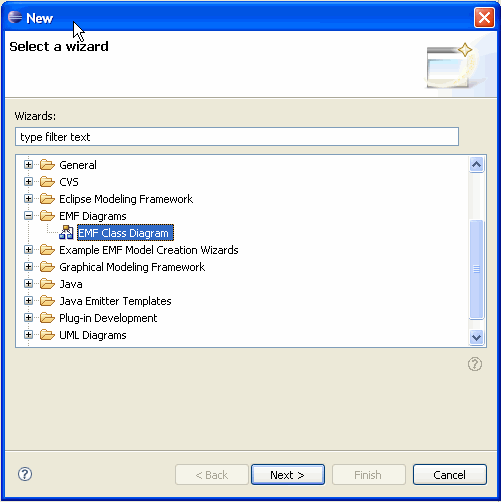Expand the Plug-in Development category
This screenshot has width=501, height=502.
click(28, 318)
